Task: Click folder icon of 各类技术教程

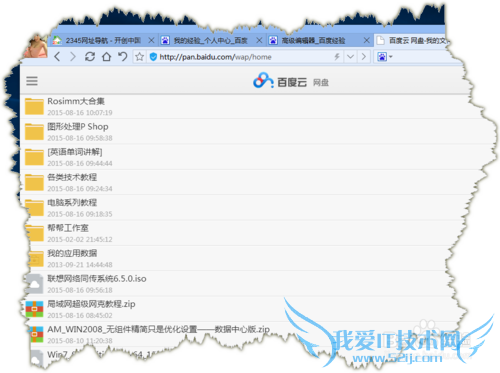Action: [34, 182]
